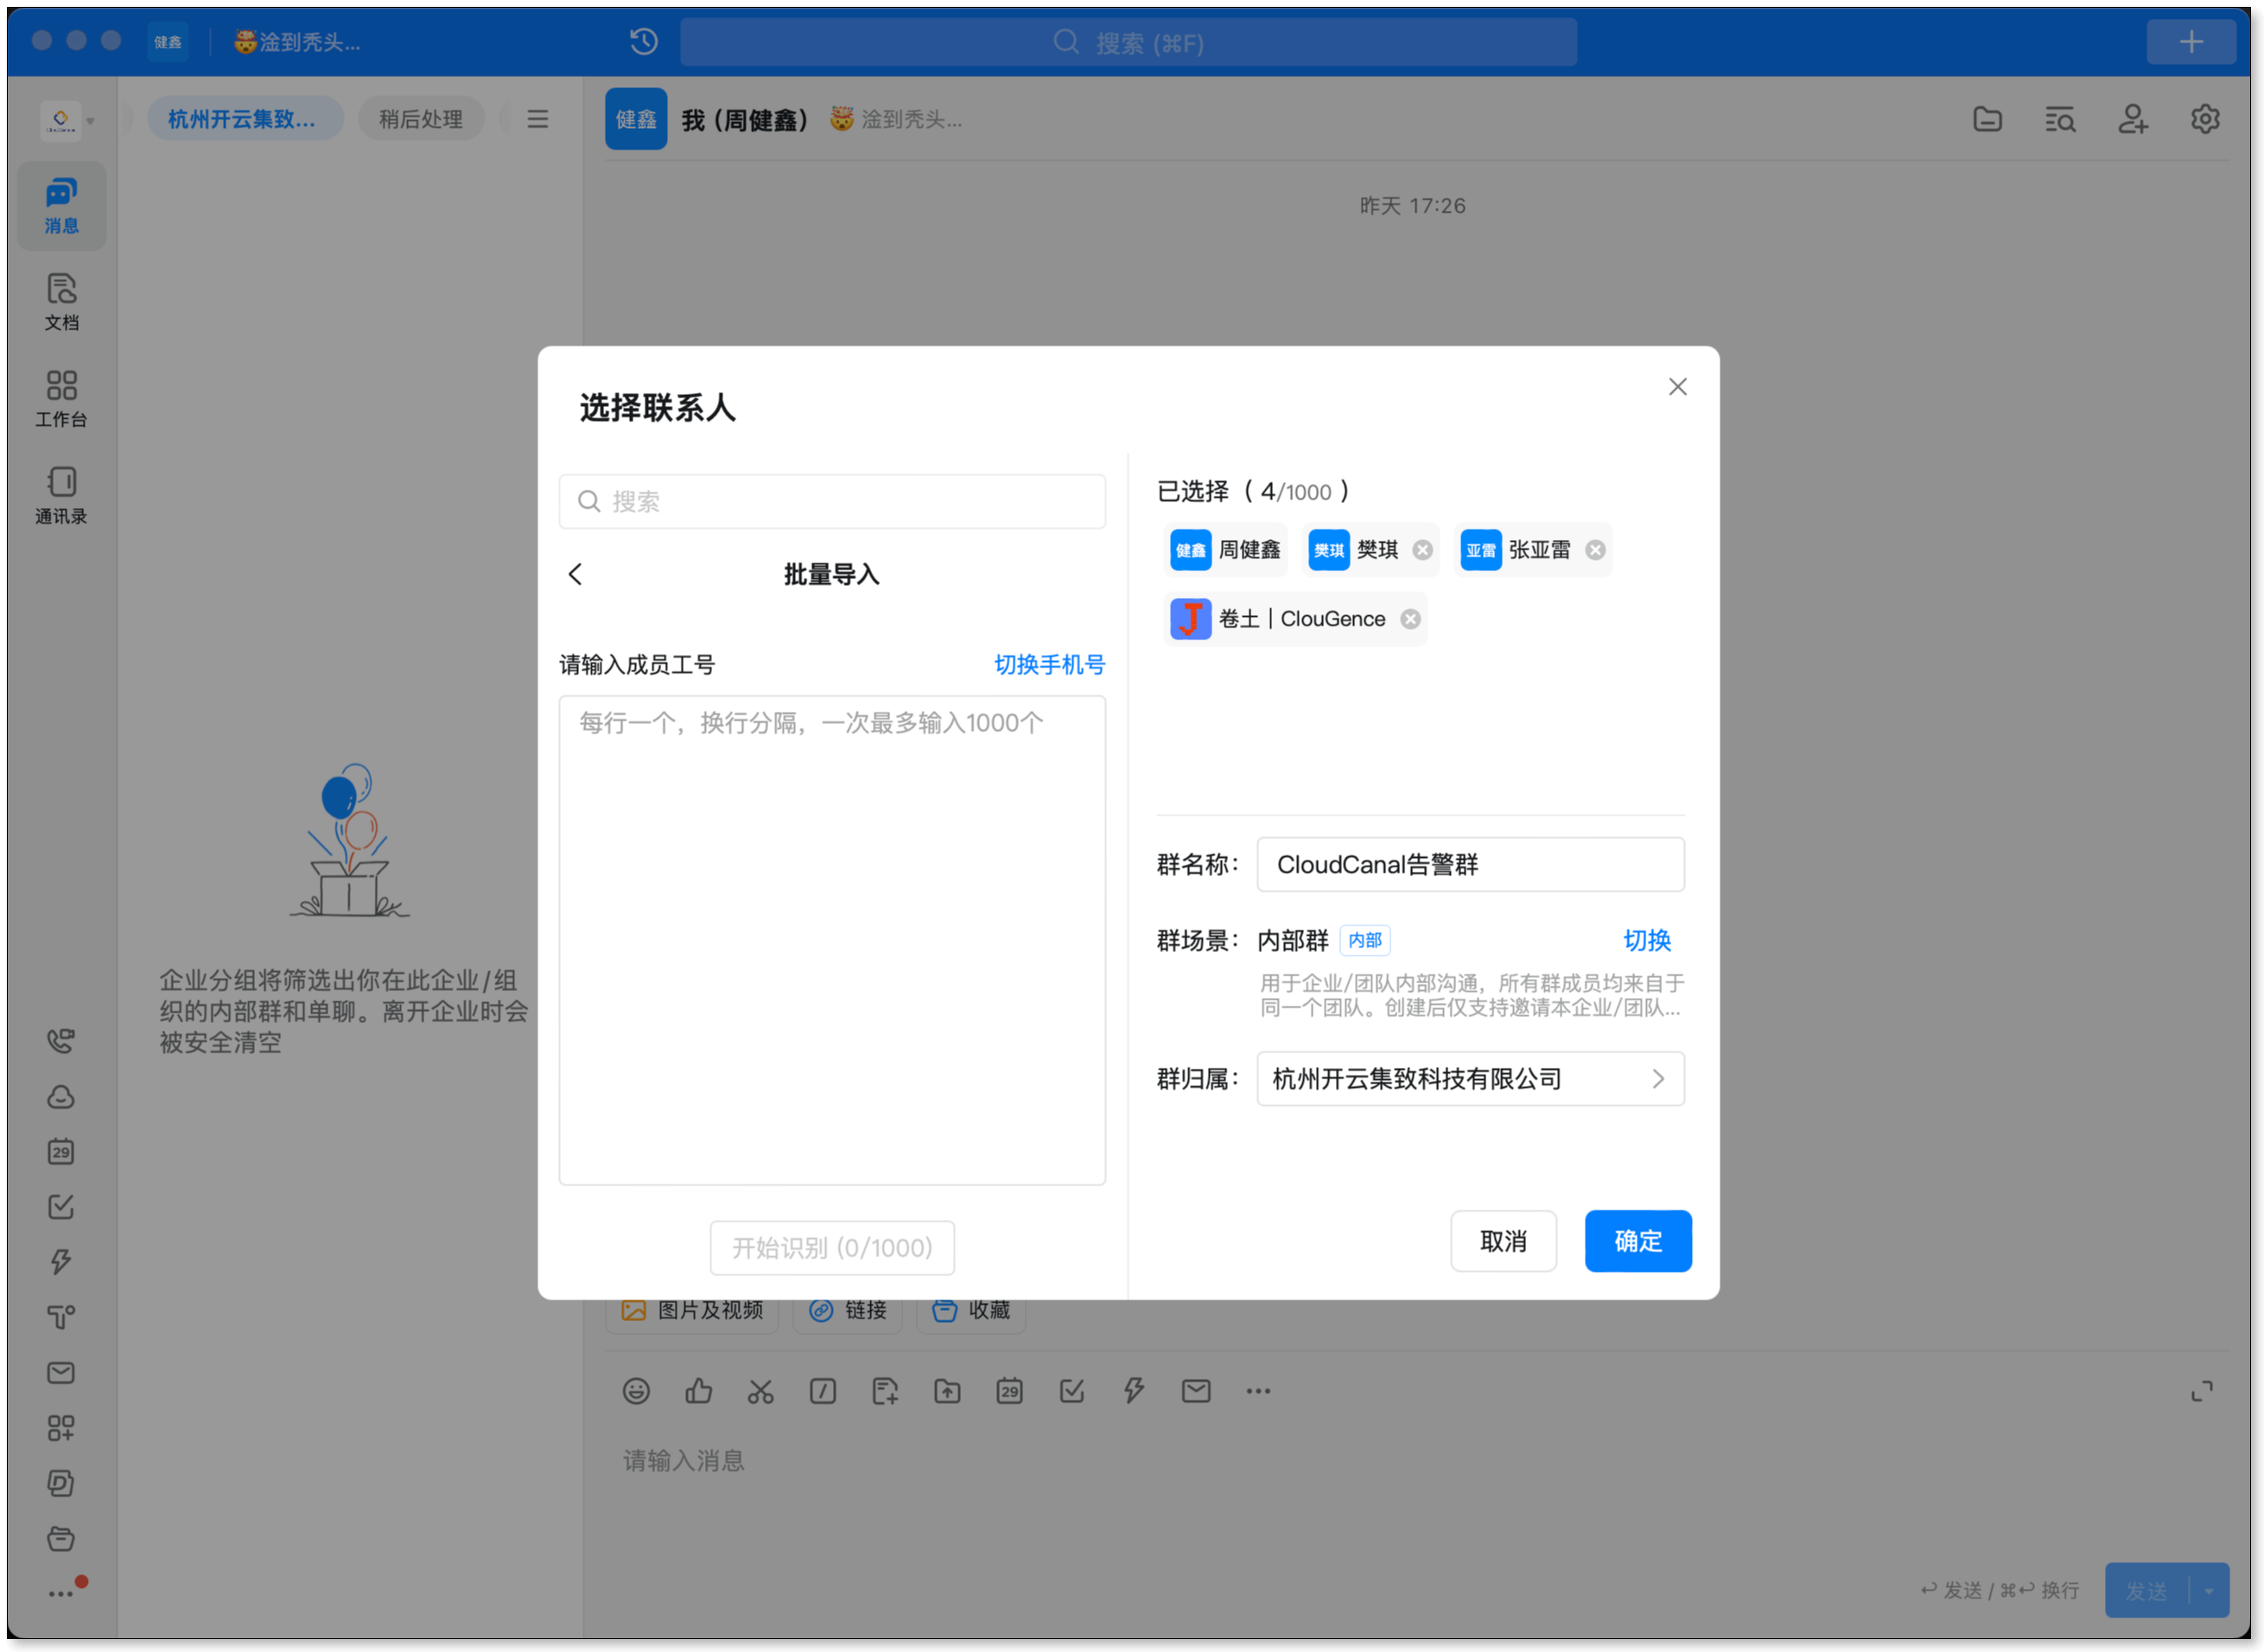Remove 樊琪 from selected contacts

click(1422, 550)
